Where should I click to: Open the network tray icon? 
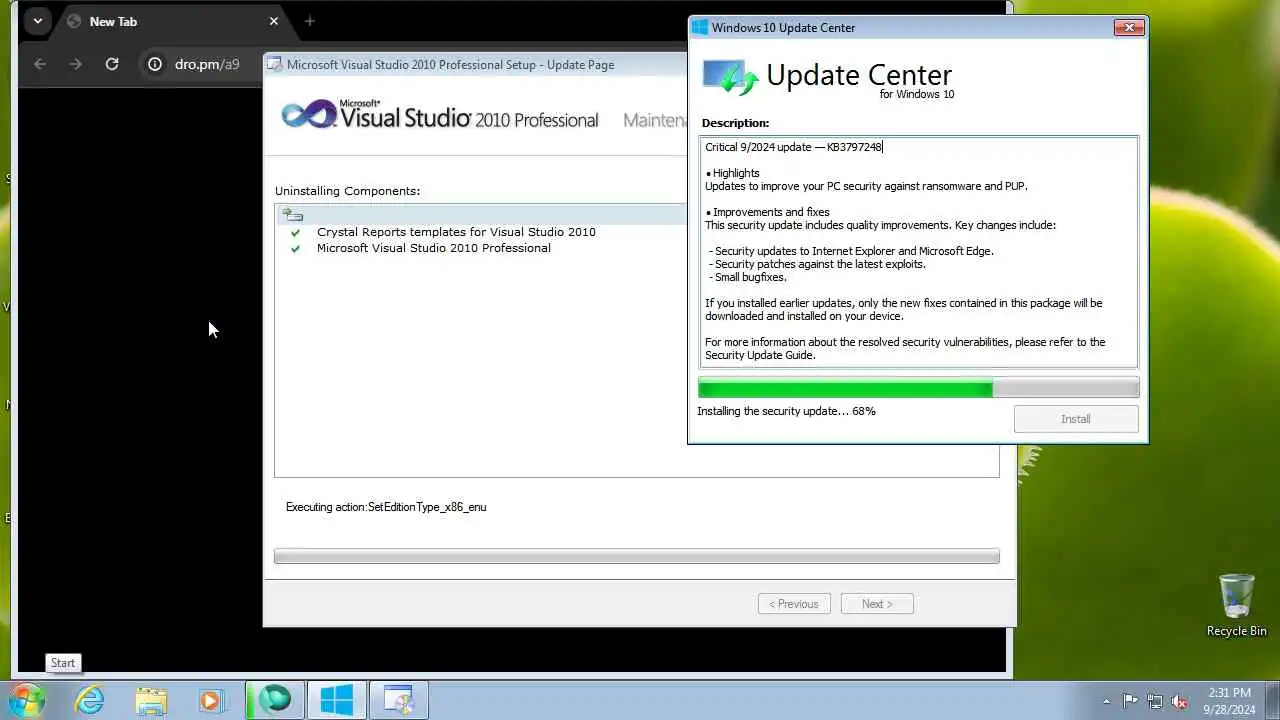click(x=1155, y=701)
